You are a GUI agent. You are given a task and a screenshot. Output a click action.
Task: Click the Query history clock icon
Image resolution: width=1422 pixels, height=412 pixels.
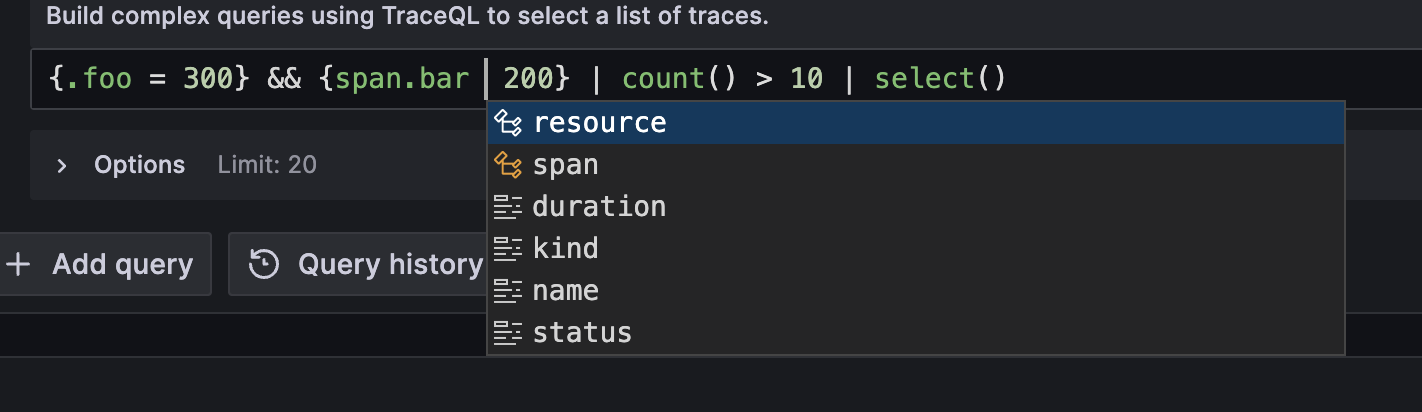[x=264, y=264]
